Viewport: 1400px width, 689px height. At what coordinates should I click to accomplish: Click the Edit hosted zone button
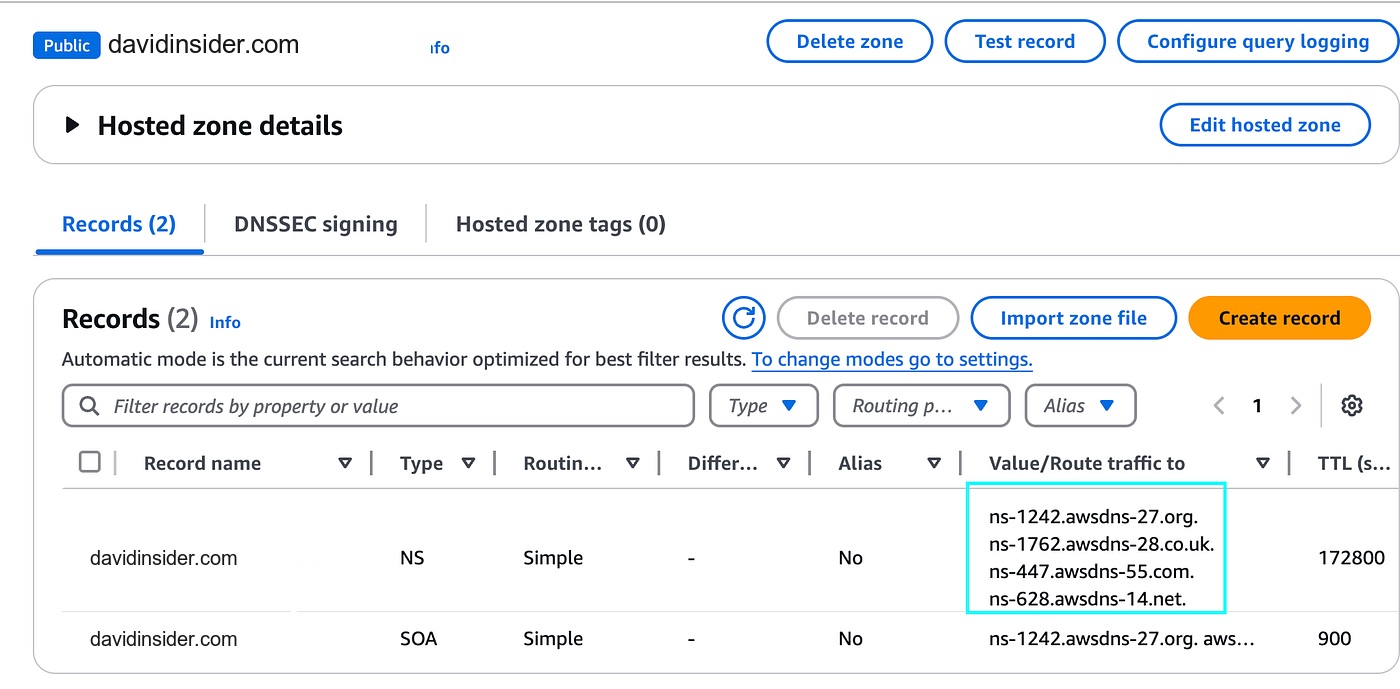(x=1265, y=125)
